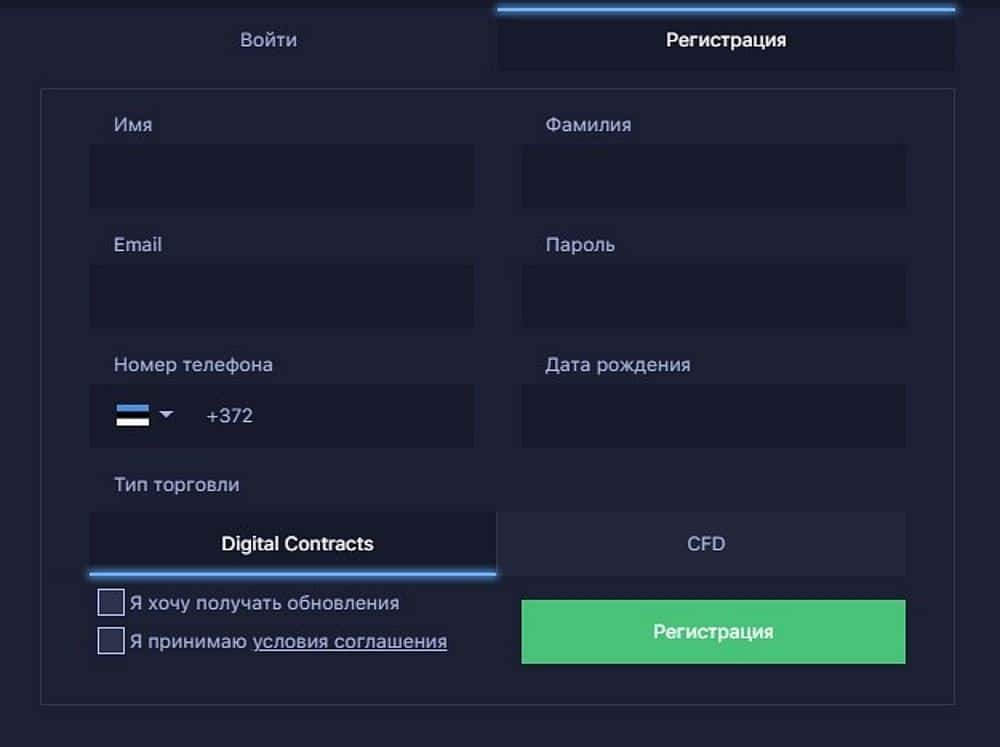Open the условия соглашения link
The height and width of the screenshot is (747, 1000).
349,642
